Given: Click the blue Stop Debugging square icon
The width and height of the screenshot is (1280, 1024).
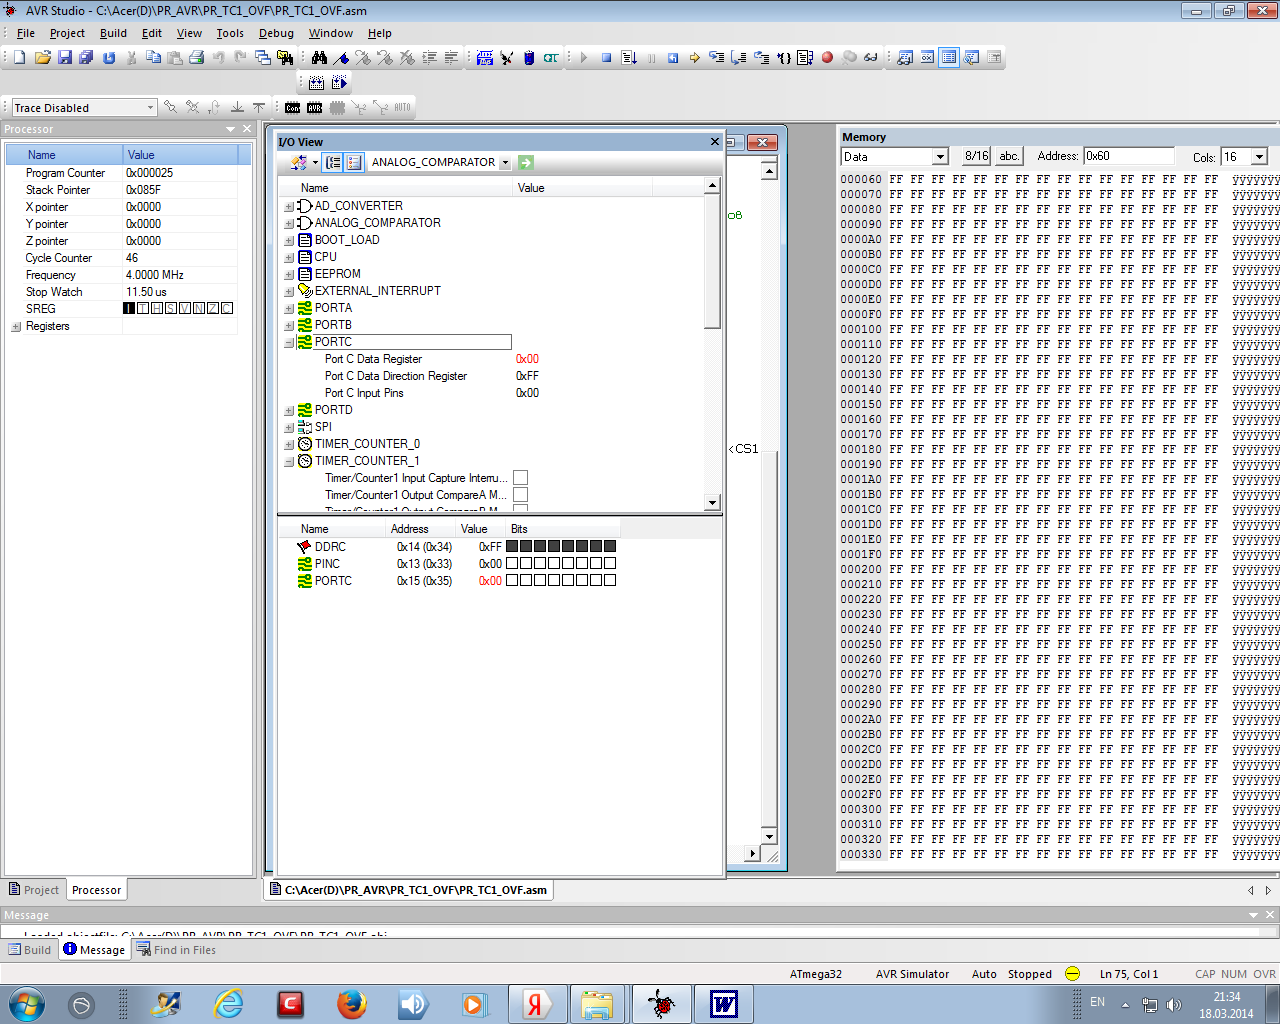Looking at the screenshot, I should pyautogui.click(x=606, y=58).
